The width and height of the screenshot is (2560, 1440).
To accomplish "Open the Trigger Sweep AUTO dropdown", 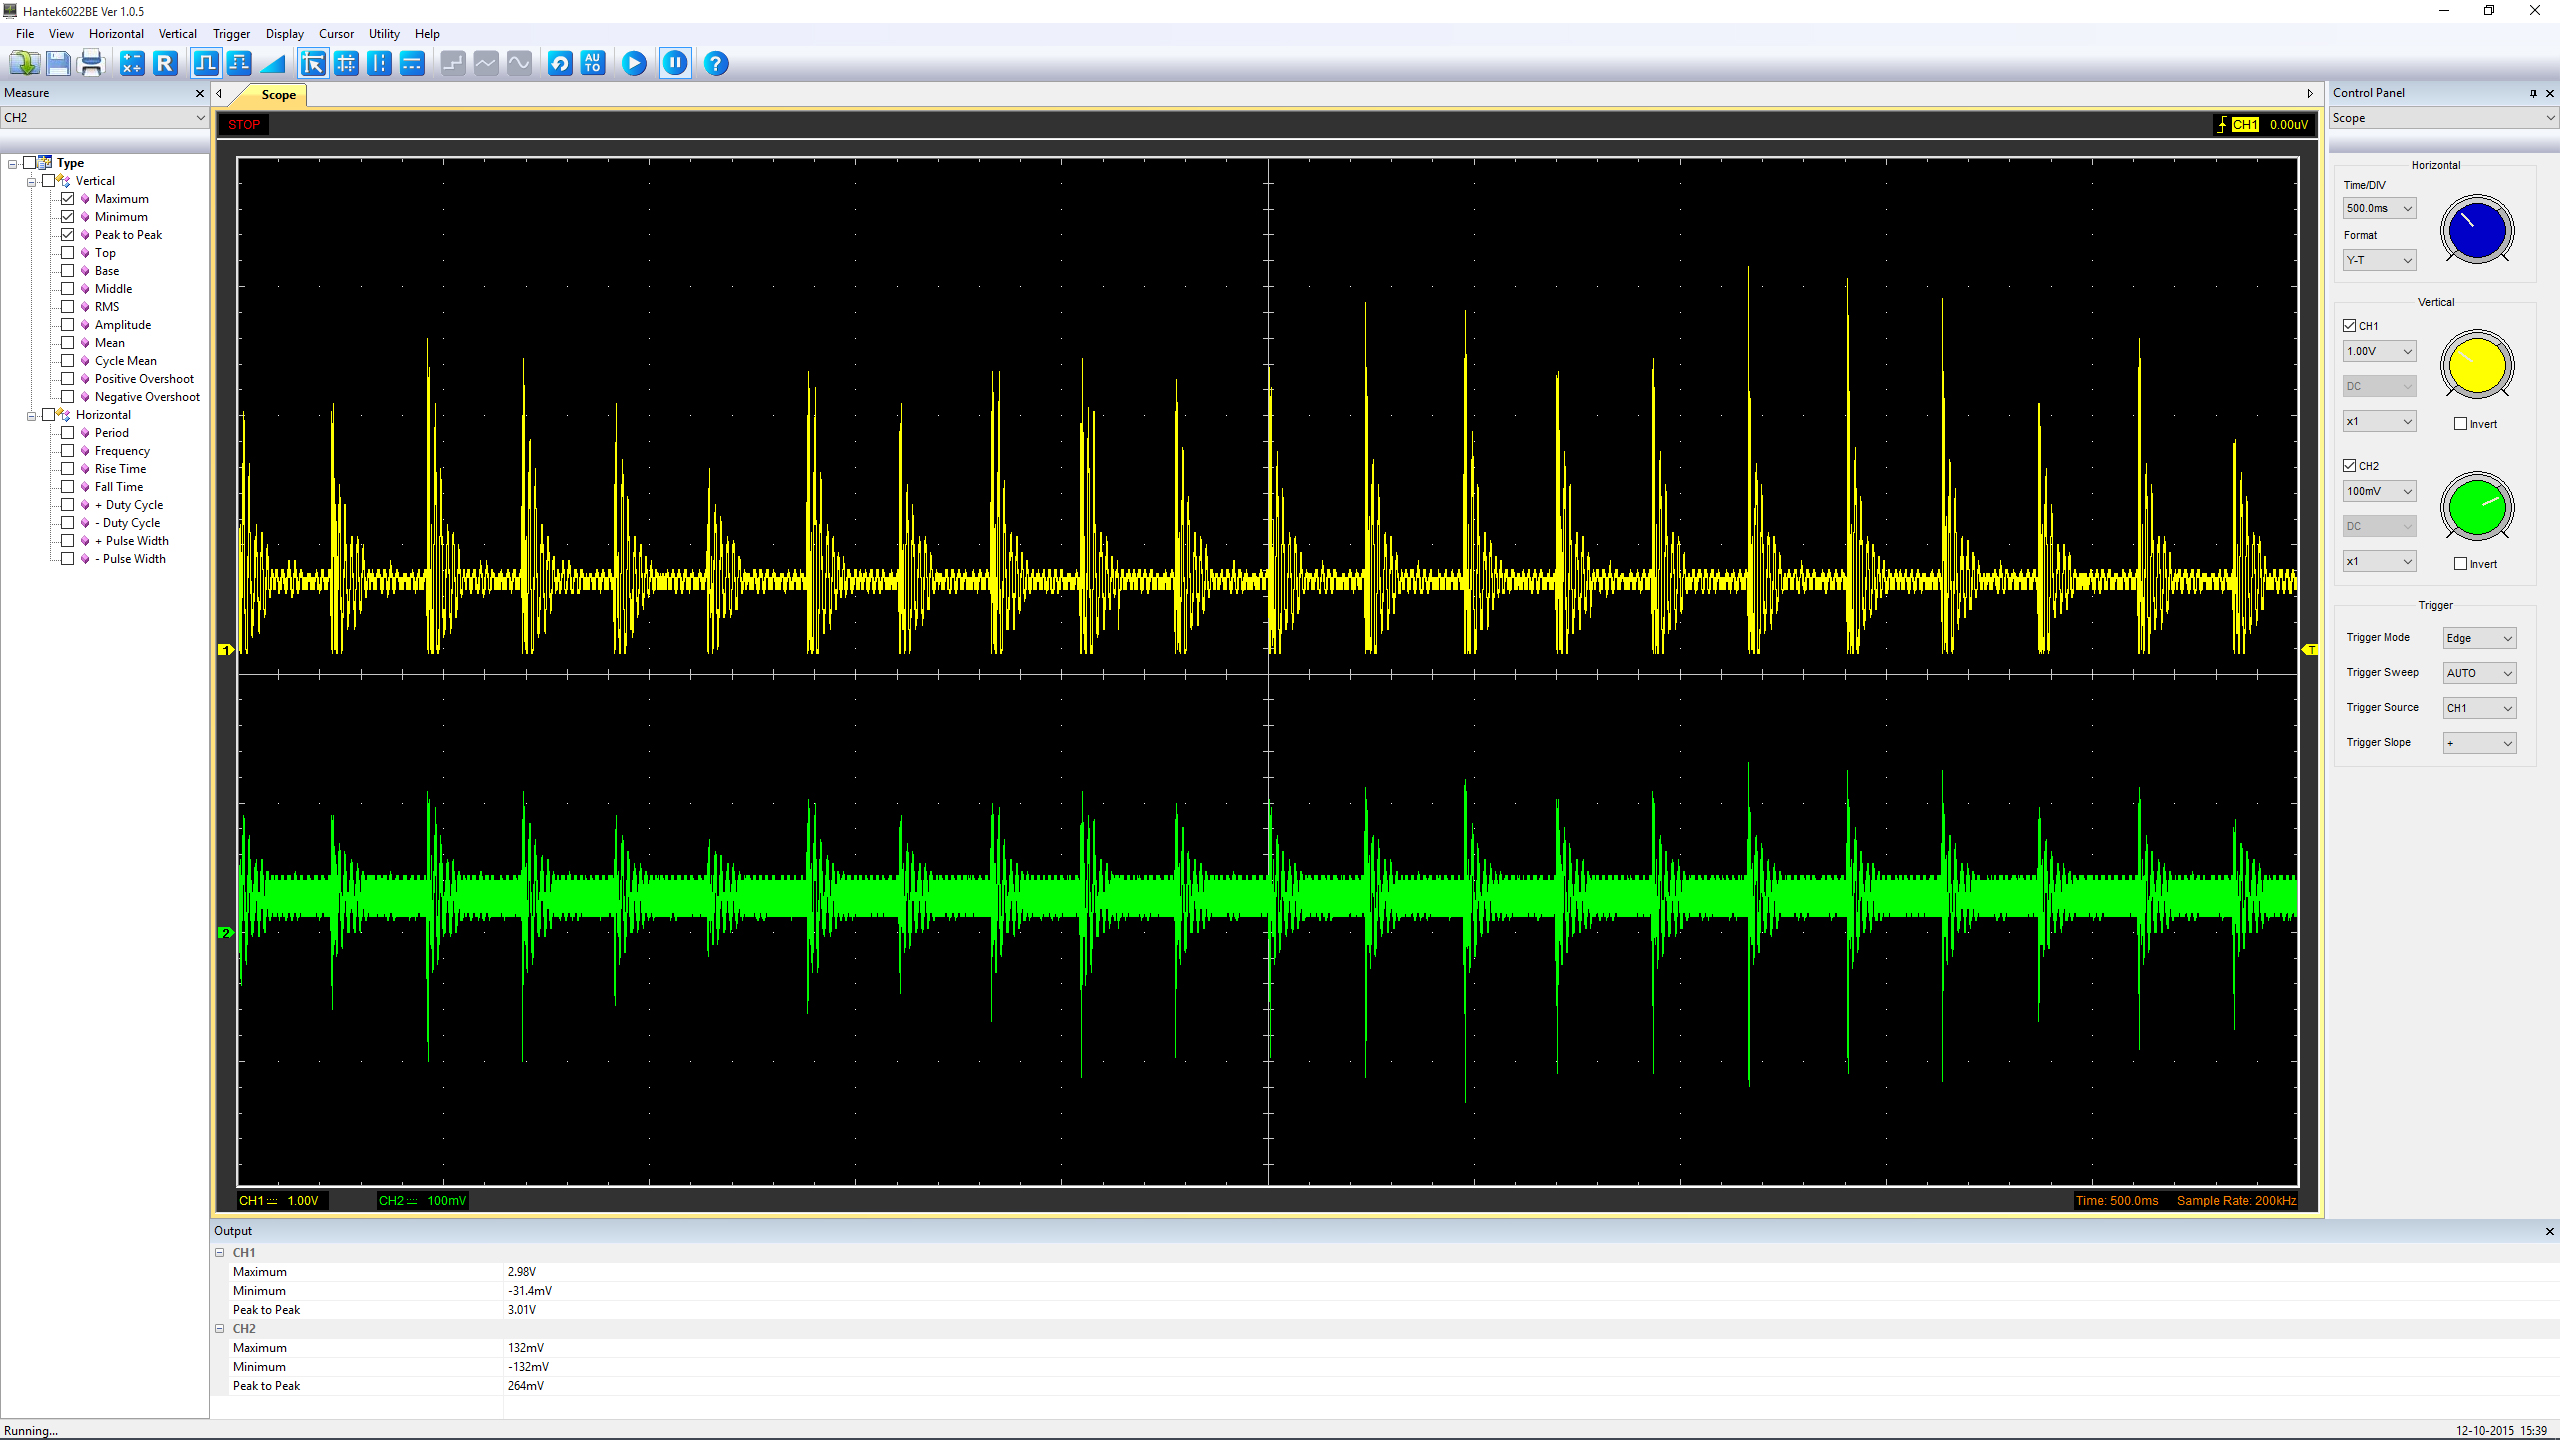I will coord(2479,673).
